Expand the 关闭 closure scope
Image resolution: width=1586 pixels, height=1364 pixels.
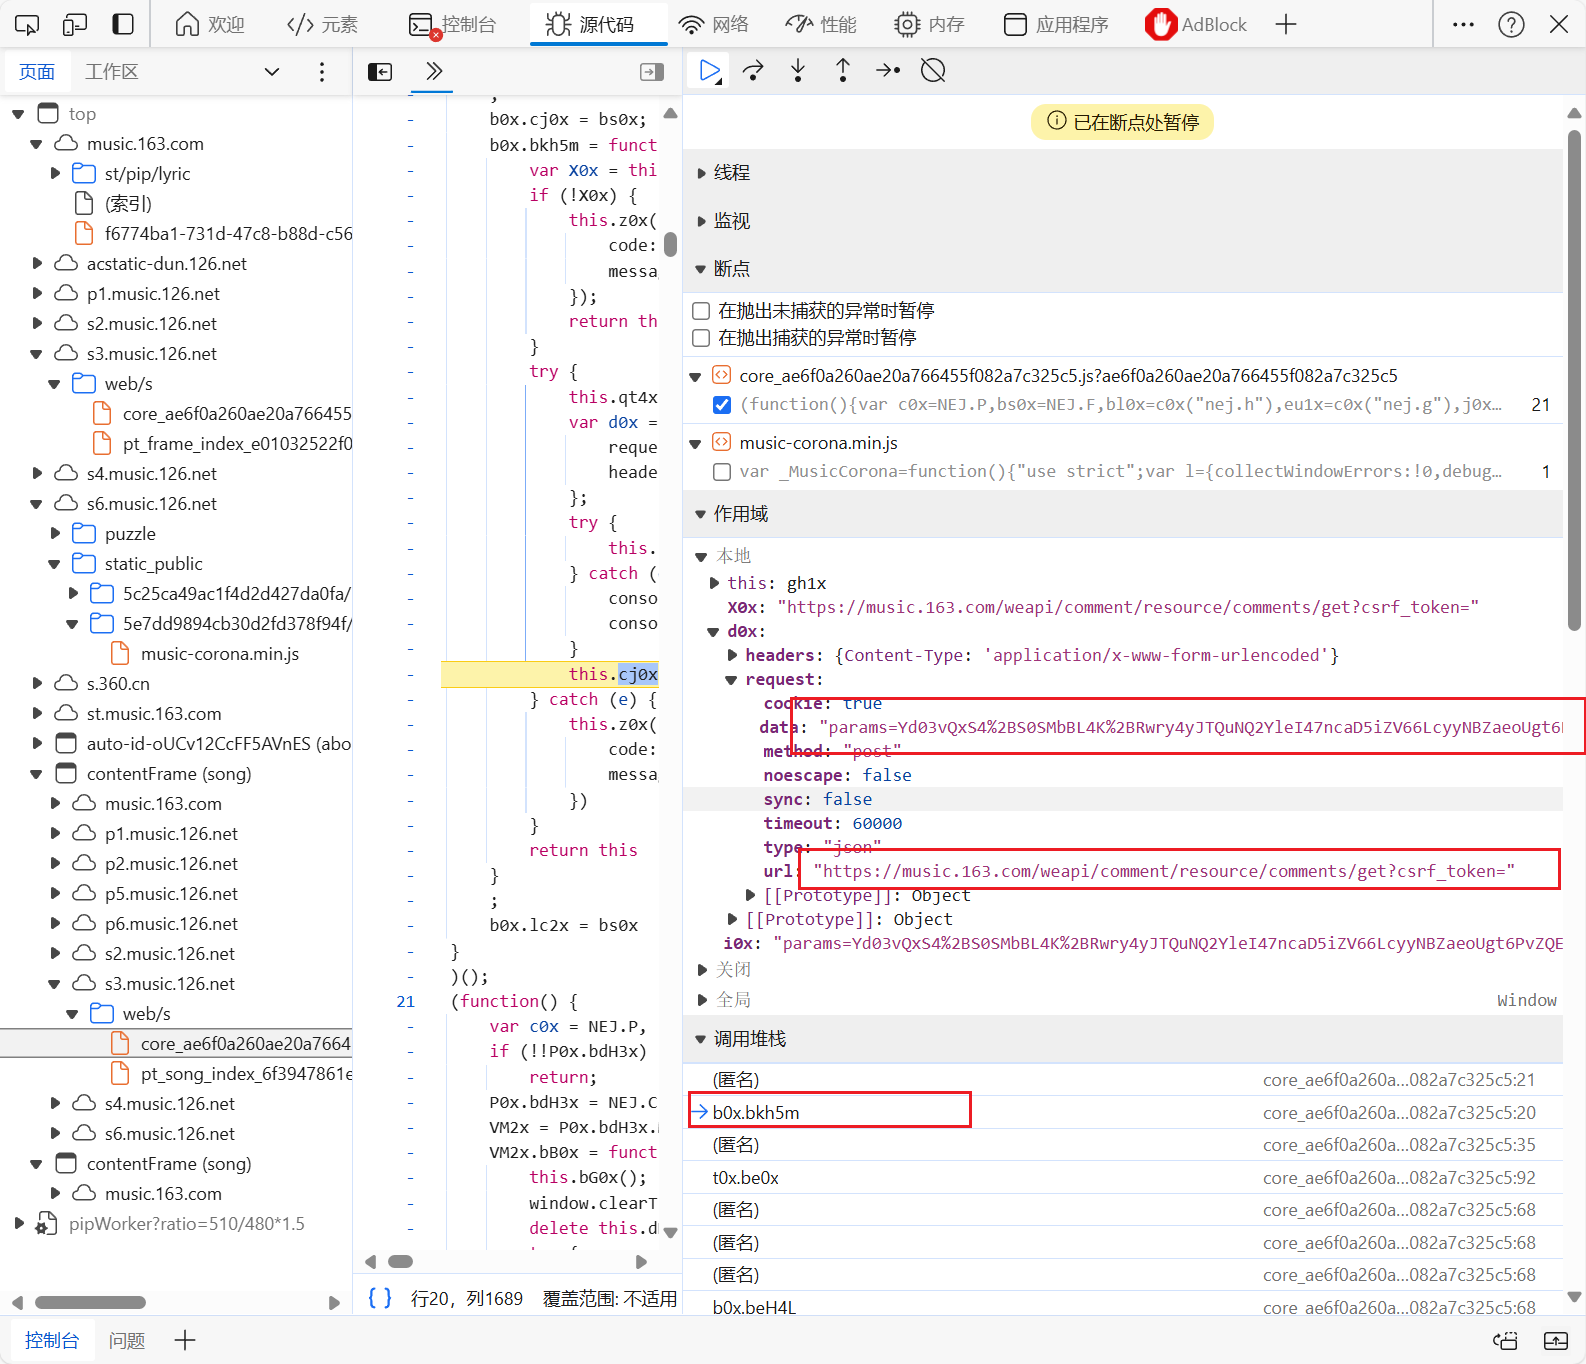[x=702, y=970]
